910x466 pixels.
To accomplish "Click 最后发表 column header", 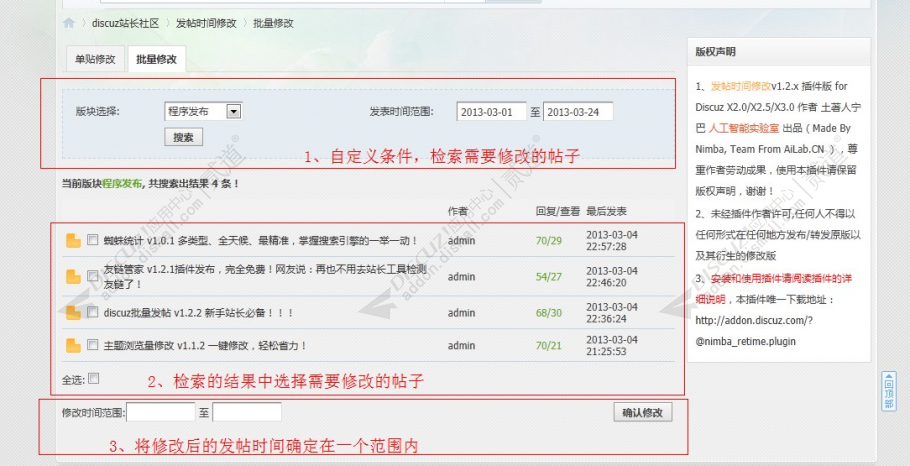I will 606,211.
